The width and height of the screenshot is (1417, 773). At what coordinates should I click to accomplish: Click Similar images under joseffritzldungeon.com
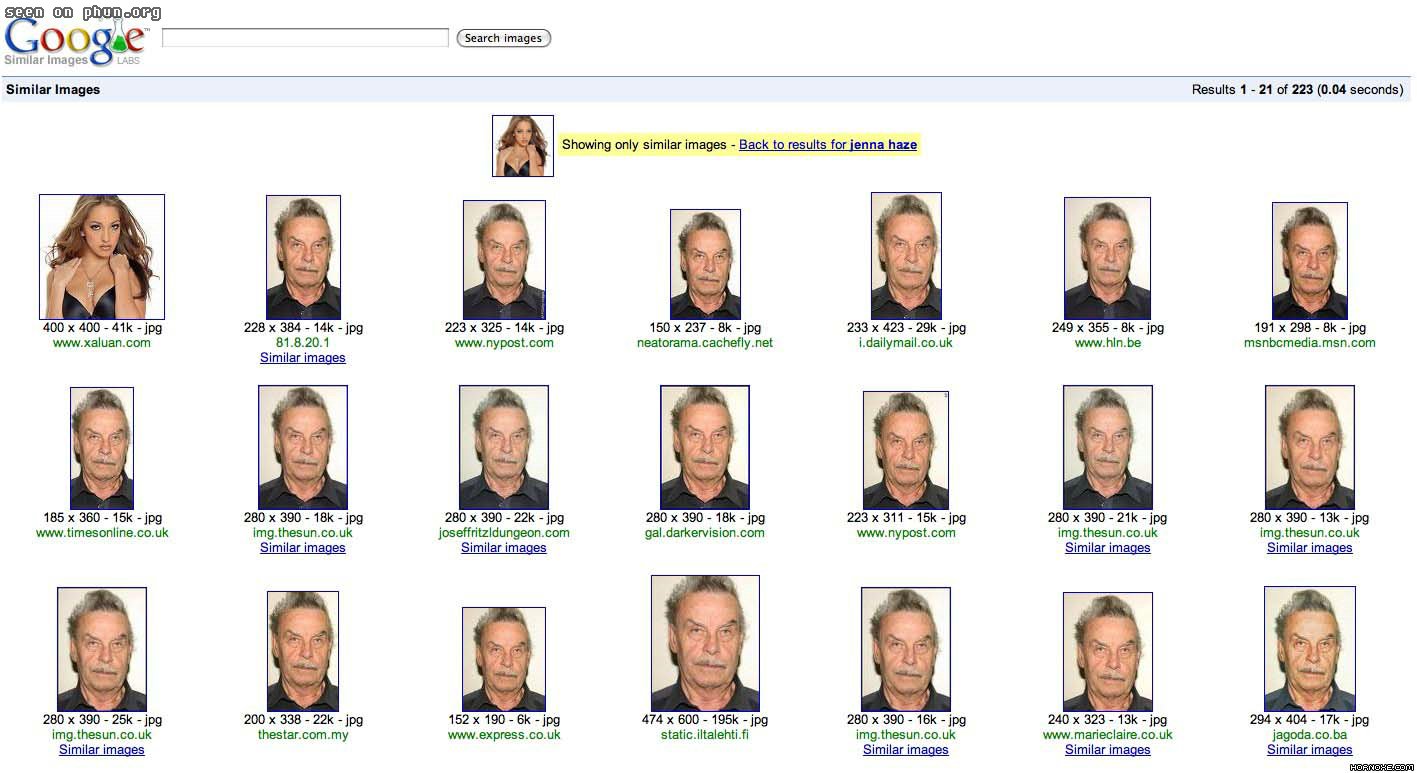pos(504,548)
